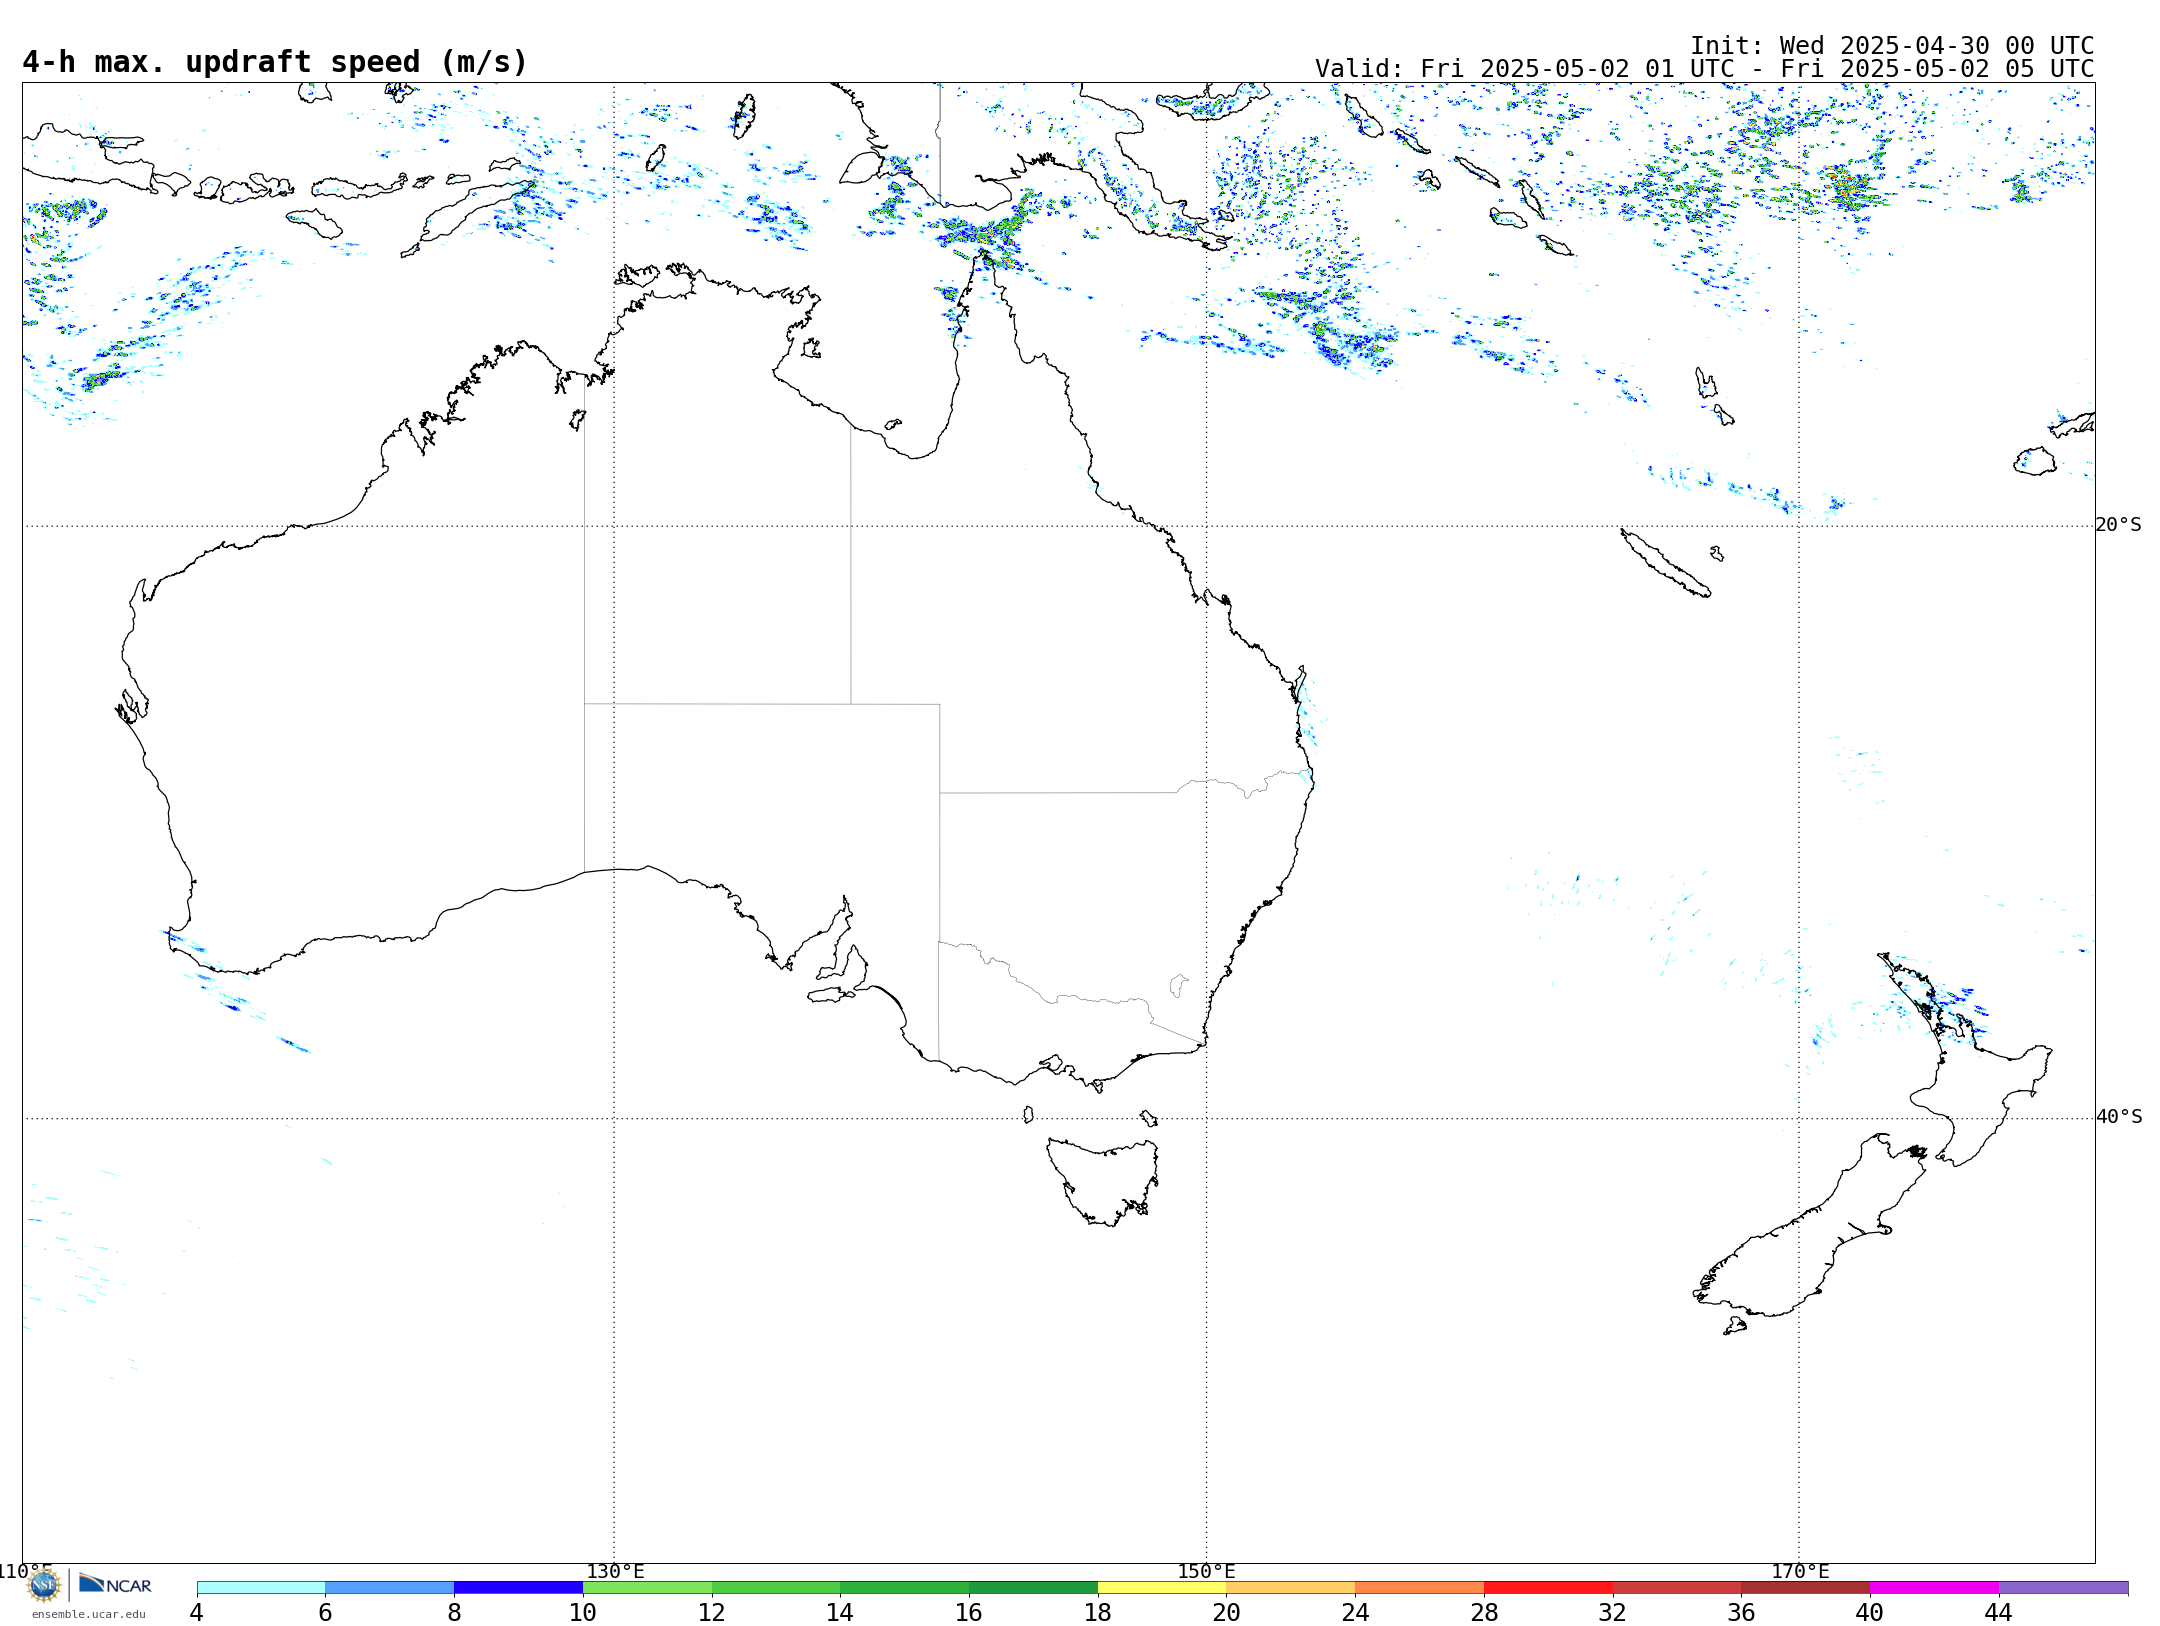Click the light green 10-12 color swatch
Screen dimensions: 2160x1626
click(x=647, y=1588)
